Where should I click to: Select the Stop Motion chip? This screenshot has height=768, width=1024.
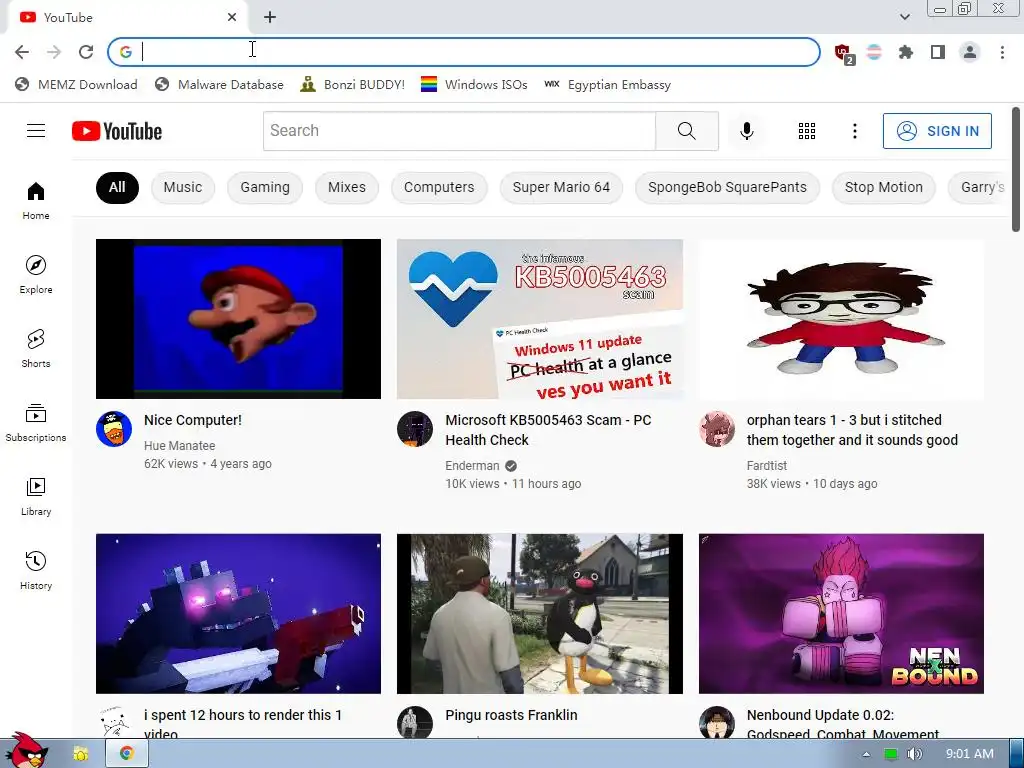pyautogui.click(x=884, y=187)
